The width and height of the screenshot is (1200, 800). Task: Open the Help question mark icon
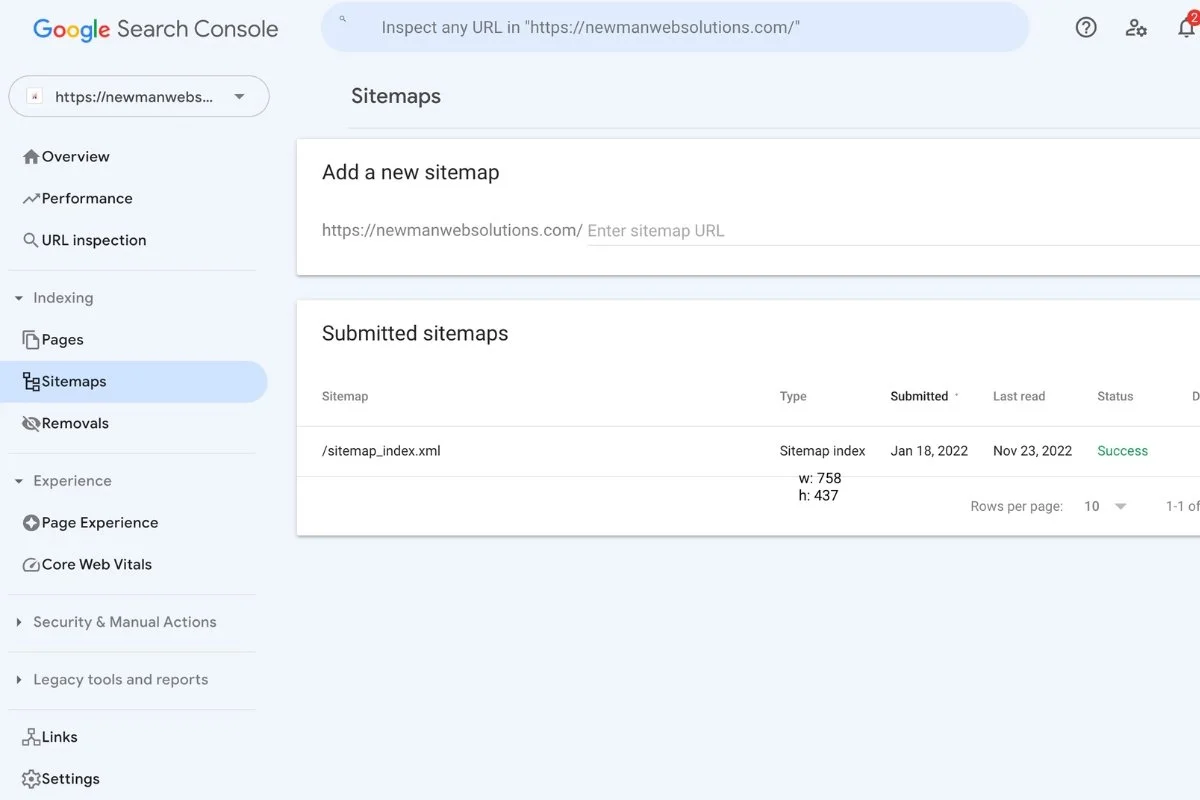[1086, 28]
